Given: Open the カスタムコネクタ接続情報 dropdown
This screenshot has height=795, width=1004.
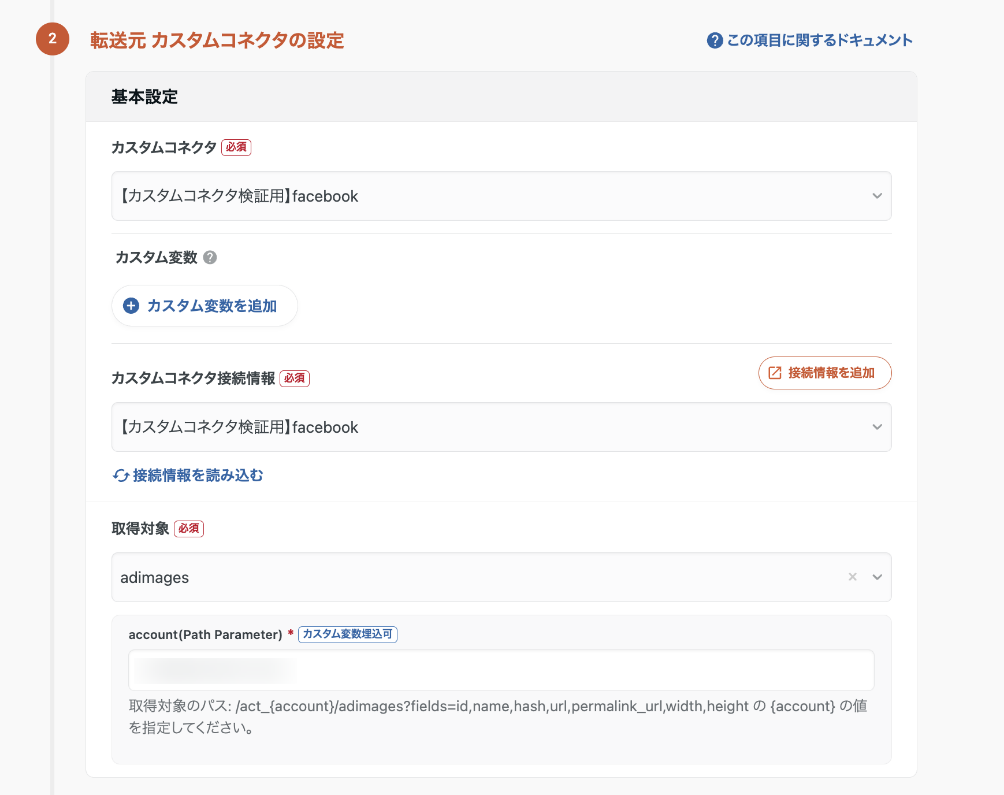Looking at the screenshot, I should pos(500,427).
